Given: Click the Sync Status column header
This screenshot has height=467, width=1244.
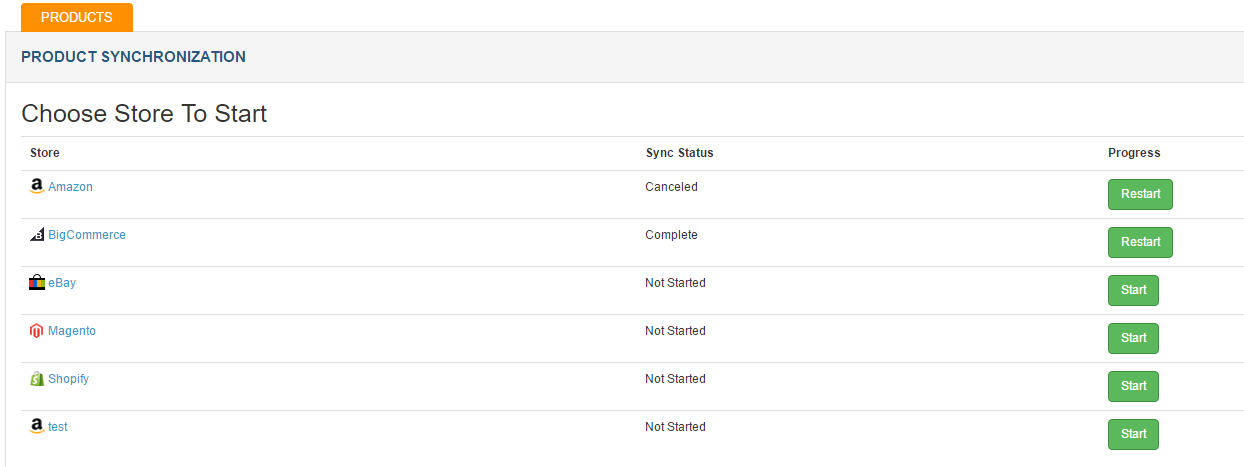Looking at the screenshot, I should (x=680, y=153).
